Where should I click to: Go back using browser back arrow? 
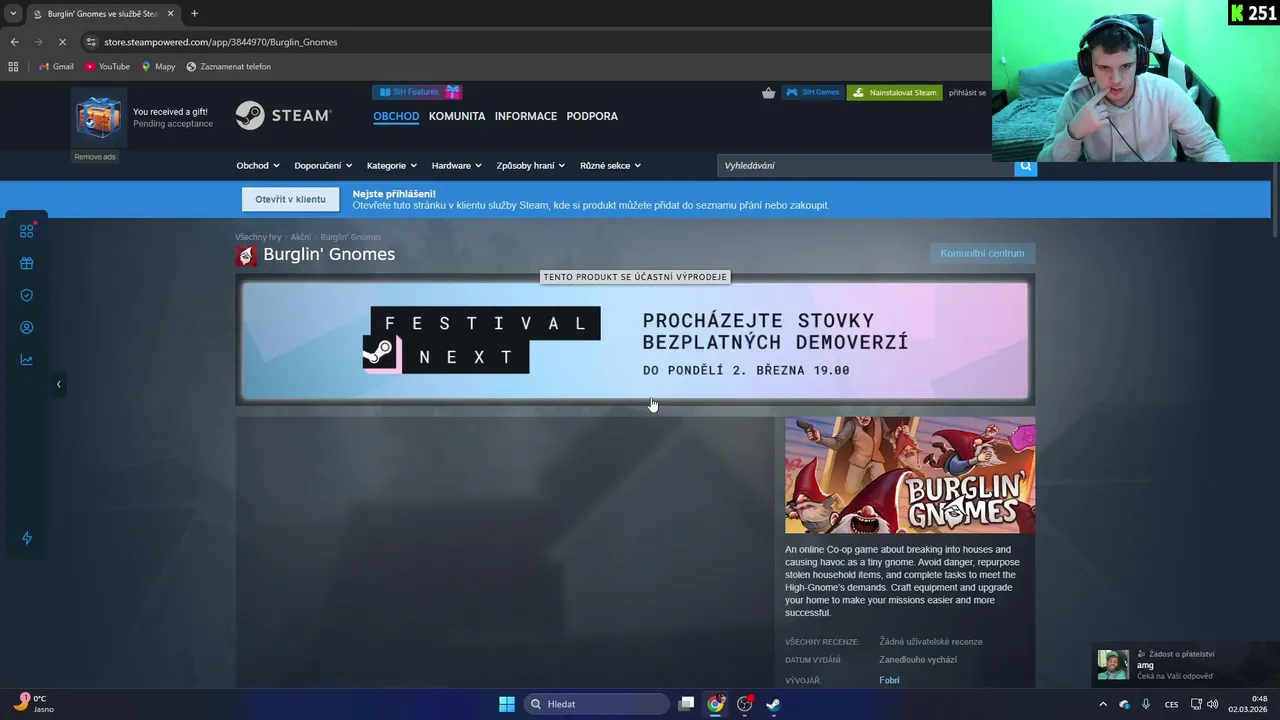point(14,42)
